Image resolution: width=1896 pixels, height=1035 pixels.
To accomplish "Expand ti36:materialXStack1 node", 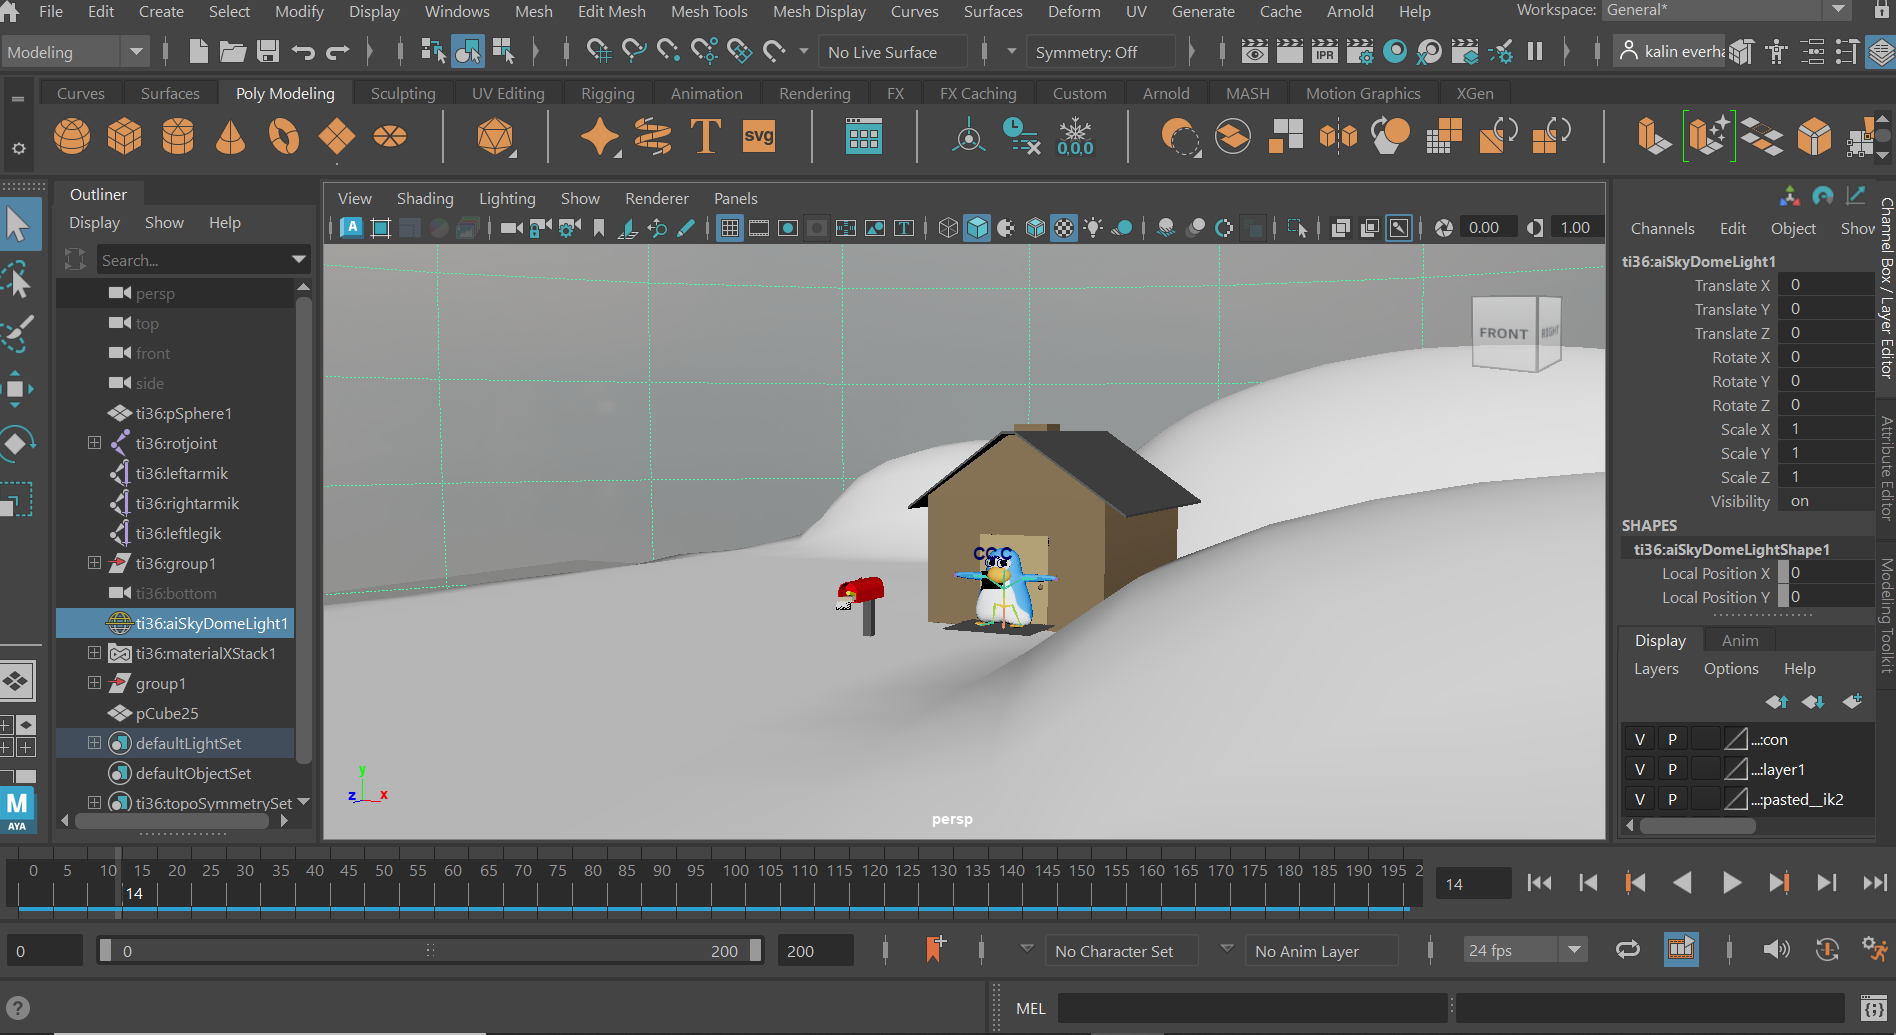I will [x=94, y=652].
